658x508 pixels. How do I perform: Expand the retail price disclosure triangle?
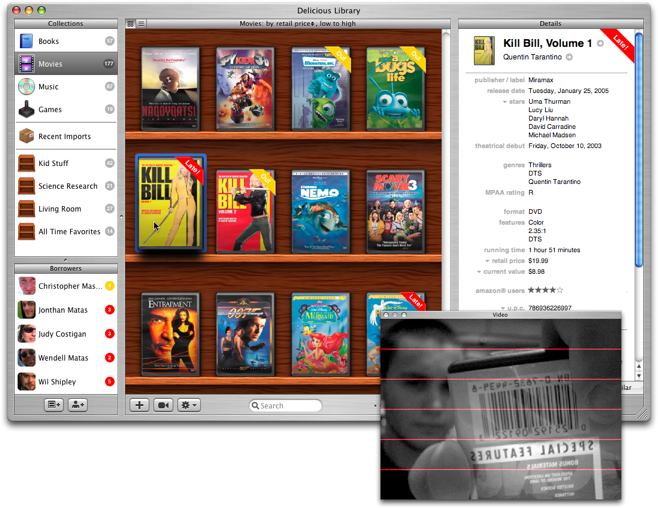[487, 261]
